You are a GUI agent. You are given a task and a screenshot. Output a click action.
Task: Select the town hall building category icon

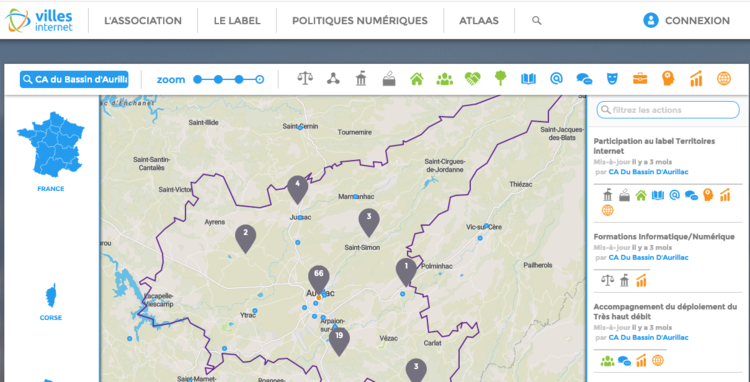[361, 78]
